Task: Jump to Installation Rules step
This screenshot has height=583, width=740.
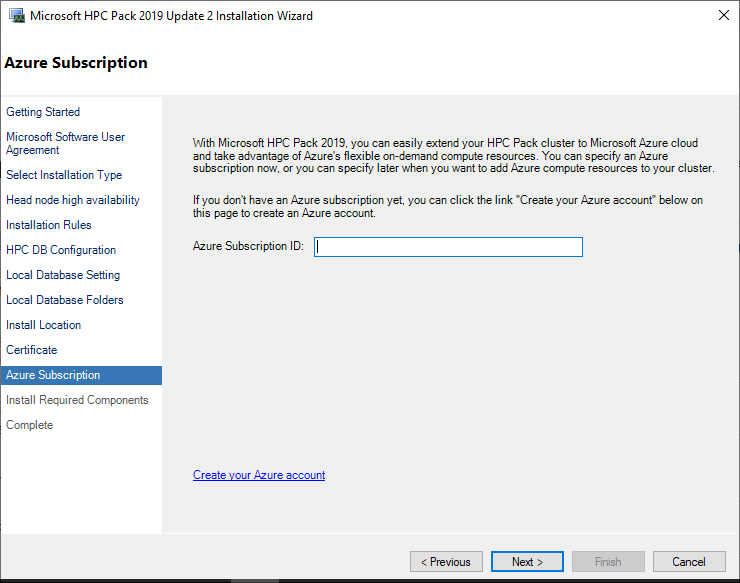Action: [x=49, y=225]
